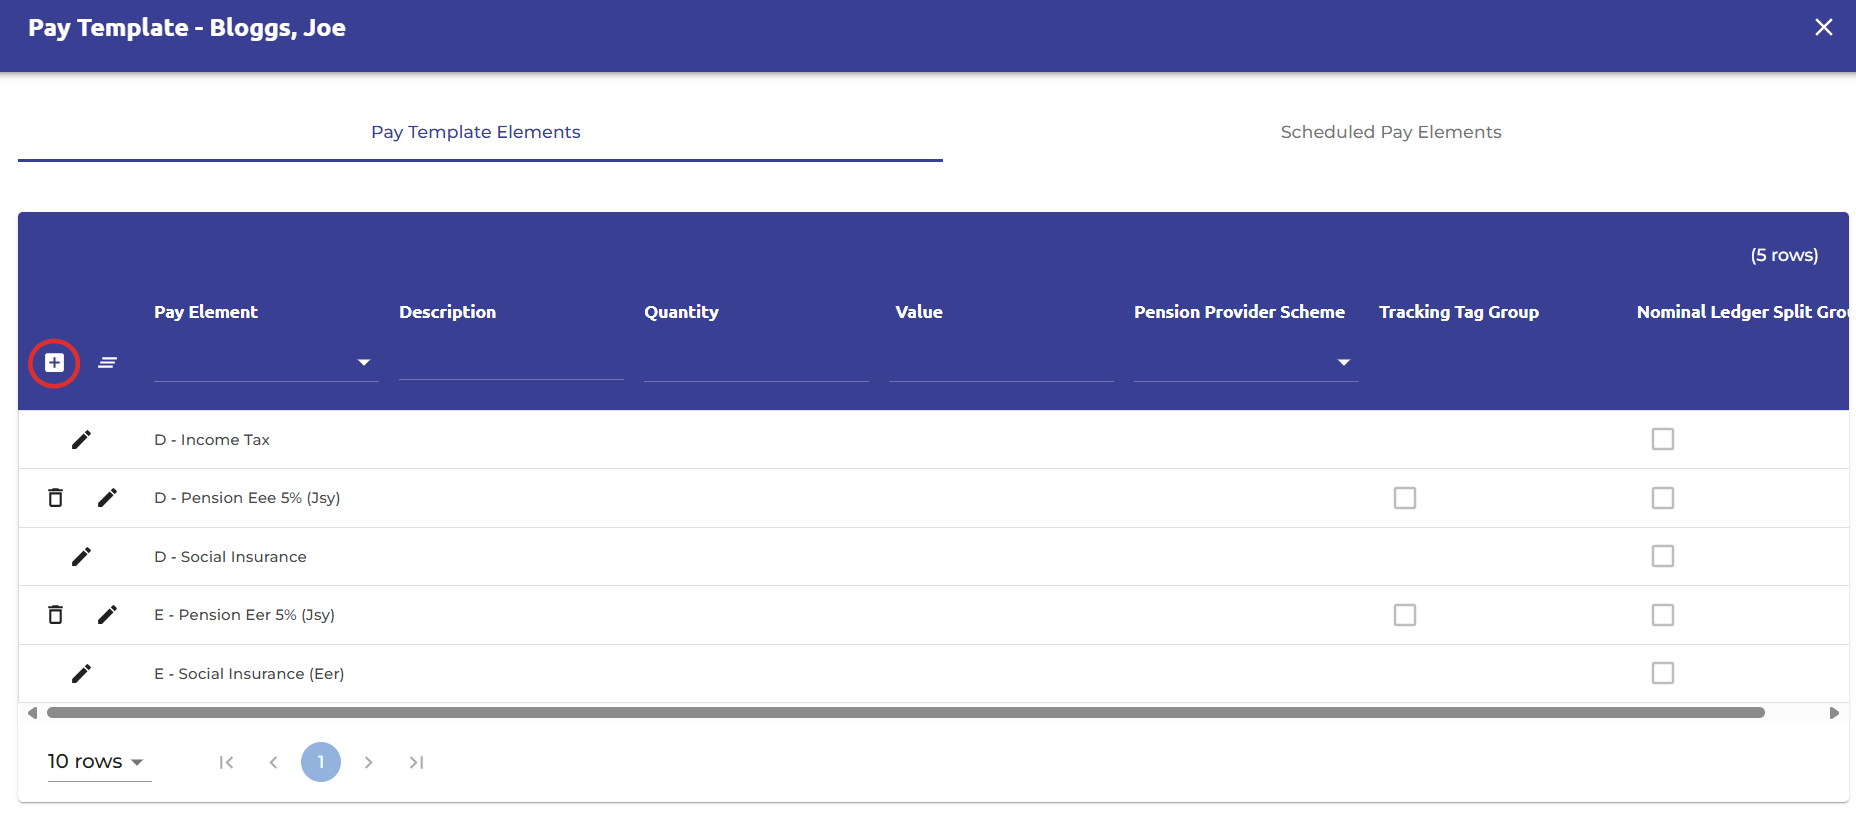Image resolution: width=1856 pixels, height=813 pixels.
Task: Go to next page of table
Action: [368, 762]
